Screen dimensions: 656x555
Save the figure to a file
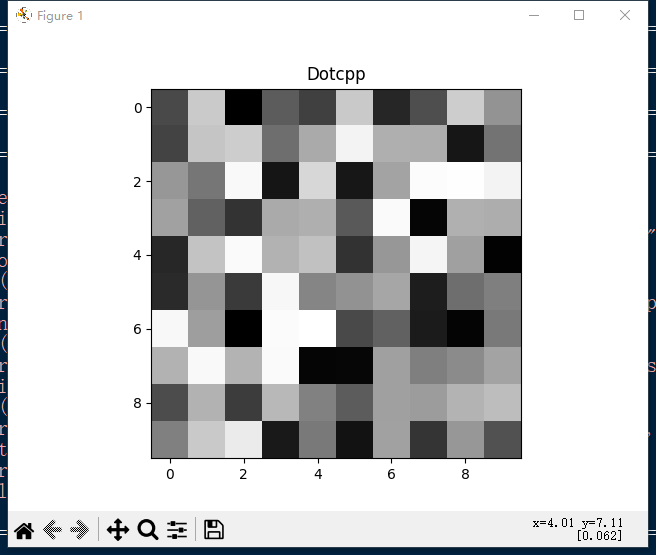214,529
